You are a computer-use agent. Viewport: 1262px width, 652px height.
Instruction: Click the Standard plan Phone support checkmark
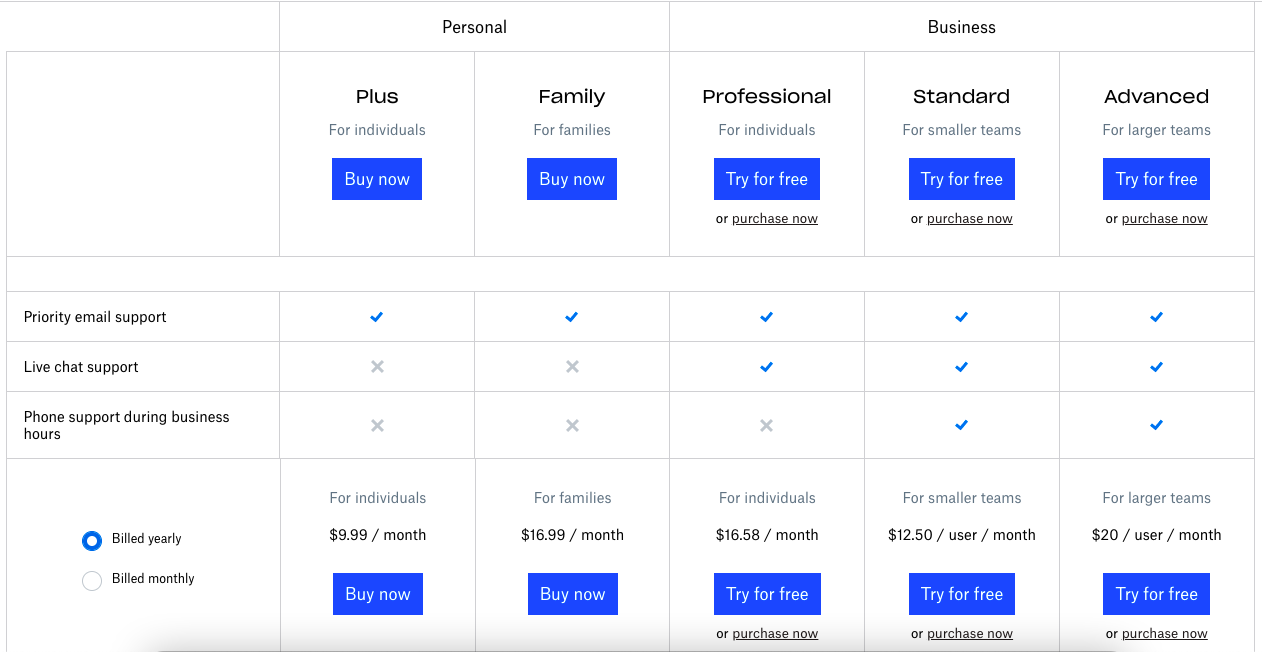(x=961, y=425)
